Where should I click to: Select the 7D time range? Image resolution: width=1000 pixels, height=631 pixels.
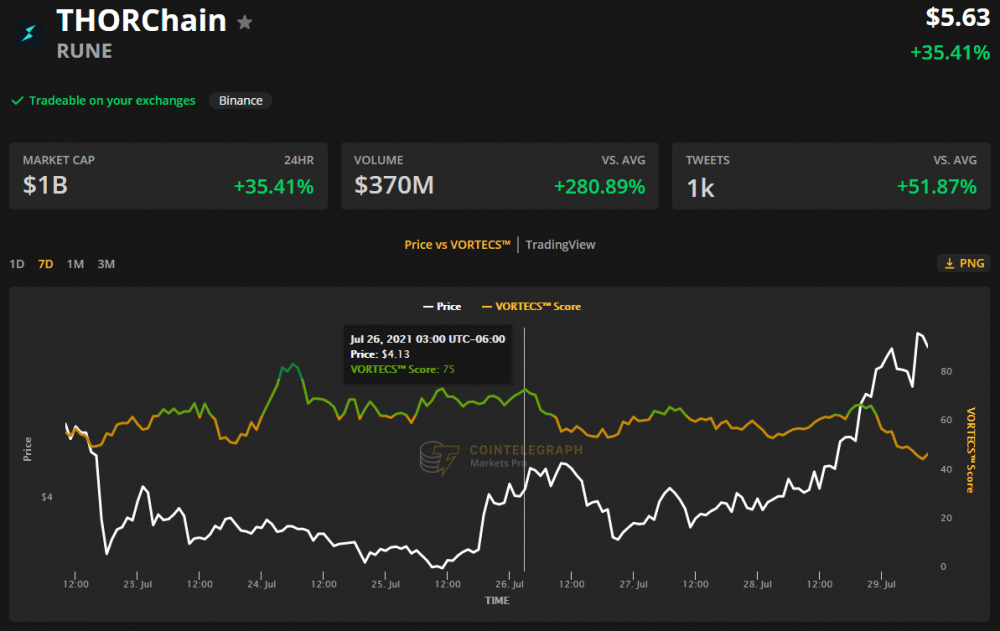click(x=45, y=264)
